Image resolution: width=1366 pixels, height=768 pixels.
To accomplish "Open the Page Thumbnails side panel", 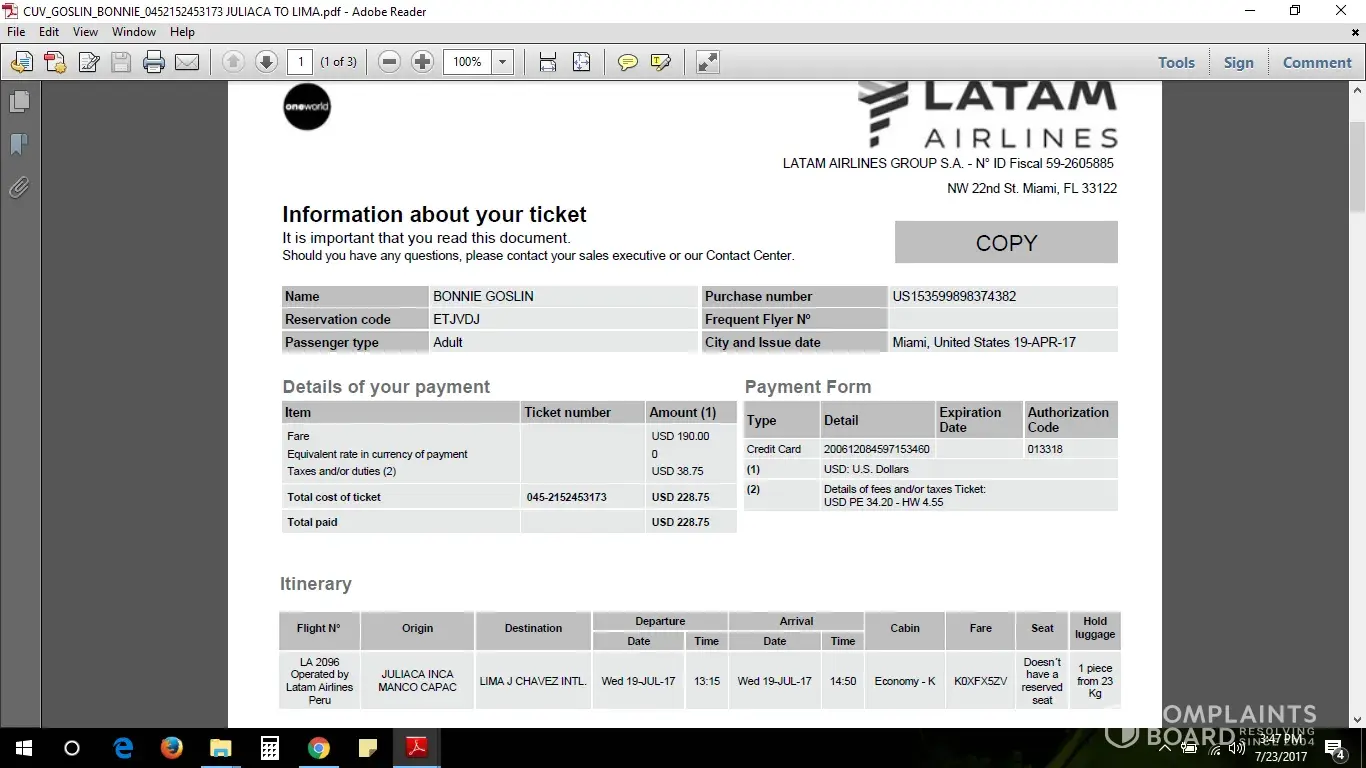I will 19,102.
